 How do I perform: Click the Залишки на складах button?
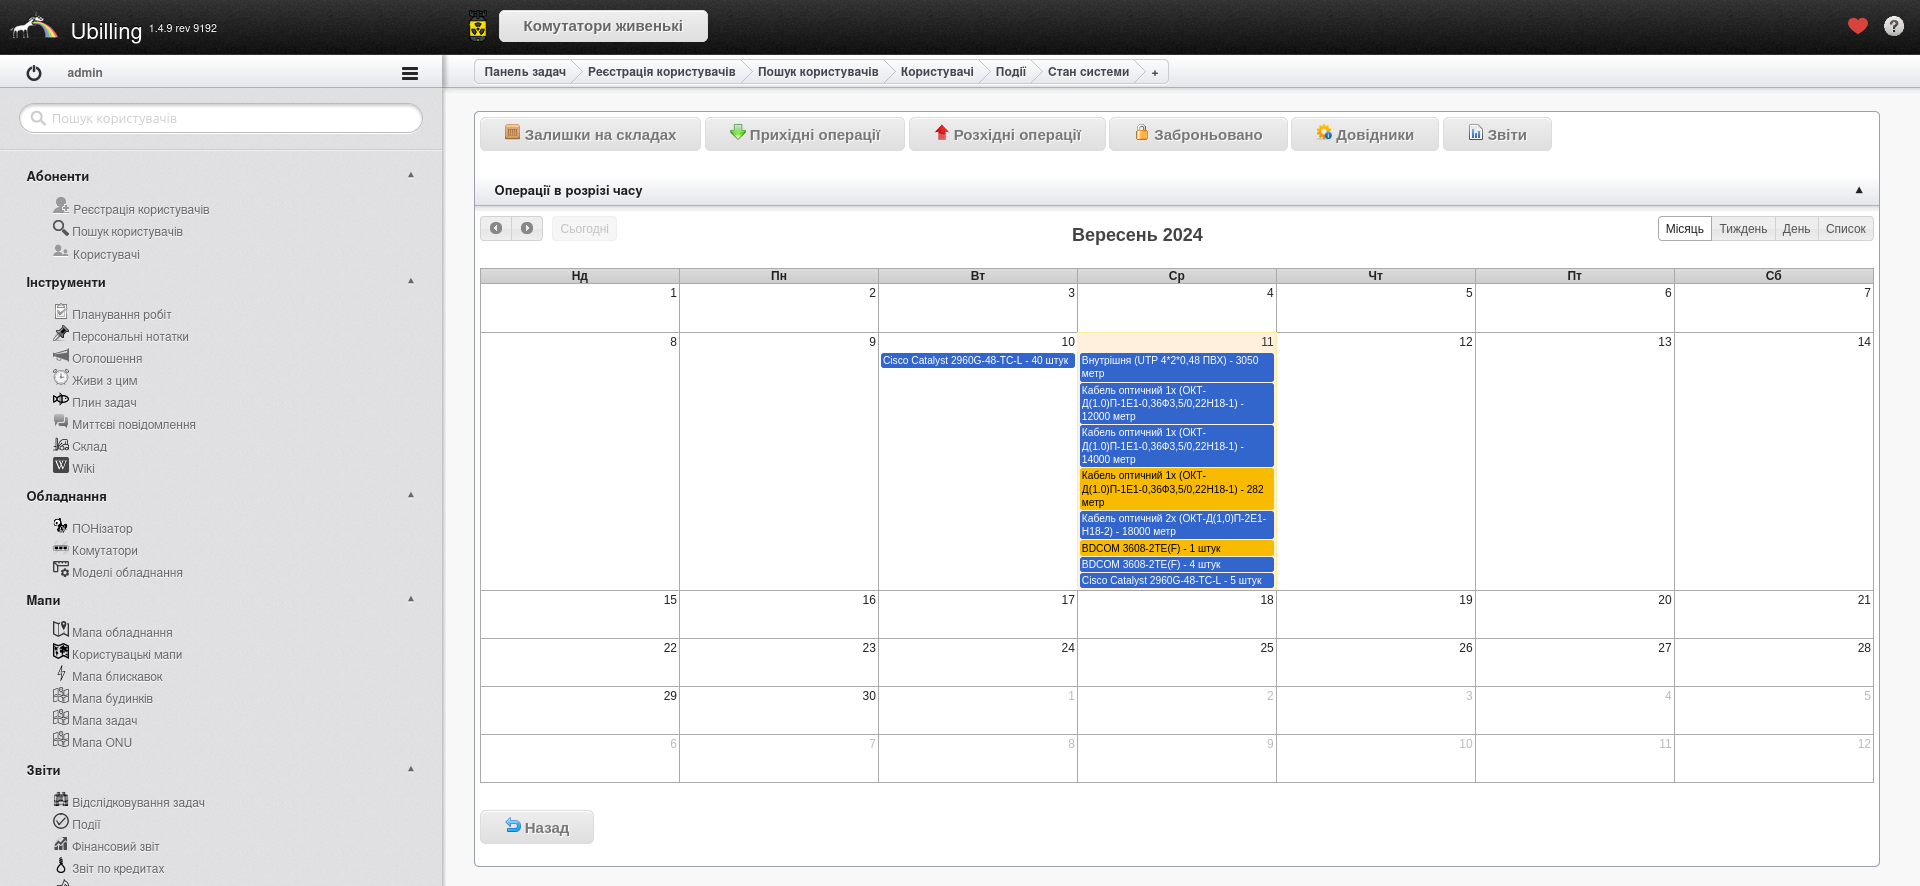click(590, 134)
